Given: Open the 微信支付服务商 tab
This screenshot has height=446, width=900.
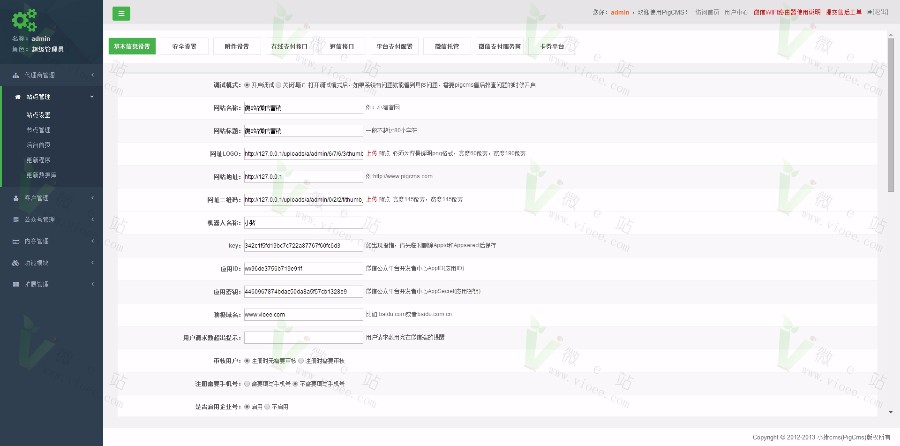Looking at the screenshot, I should 499,46.
